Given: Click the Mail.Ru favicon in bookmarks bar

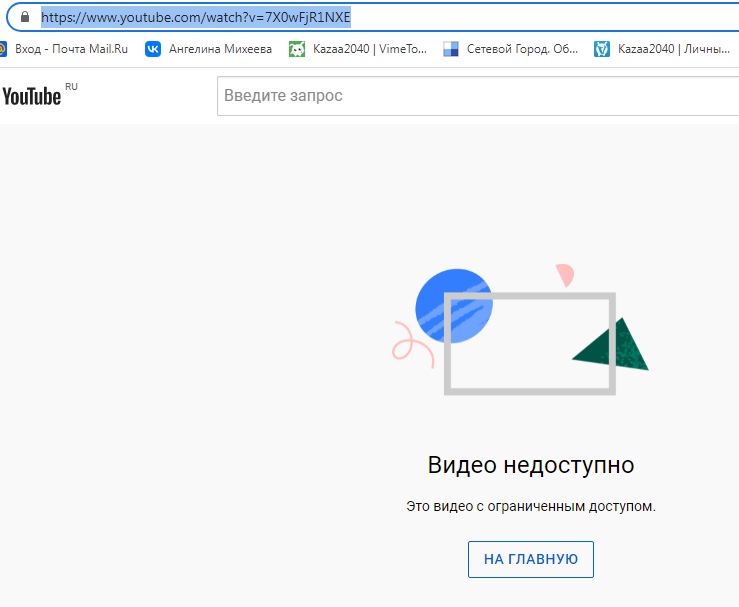Looking at the screenshot, I should (x=3, y=49).
